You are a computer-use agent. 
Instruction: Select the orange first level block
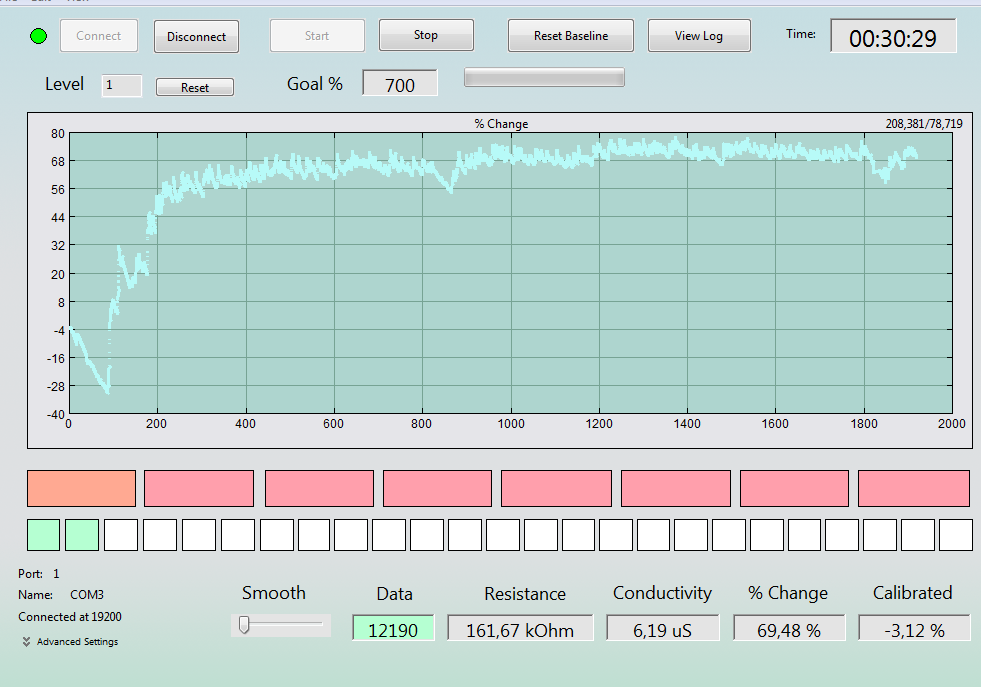[81, 489]
